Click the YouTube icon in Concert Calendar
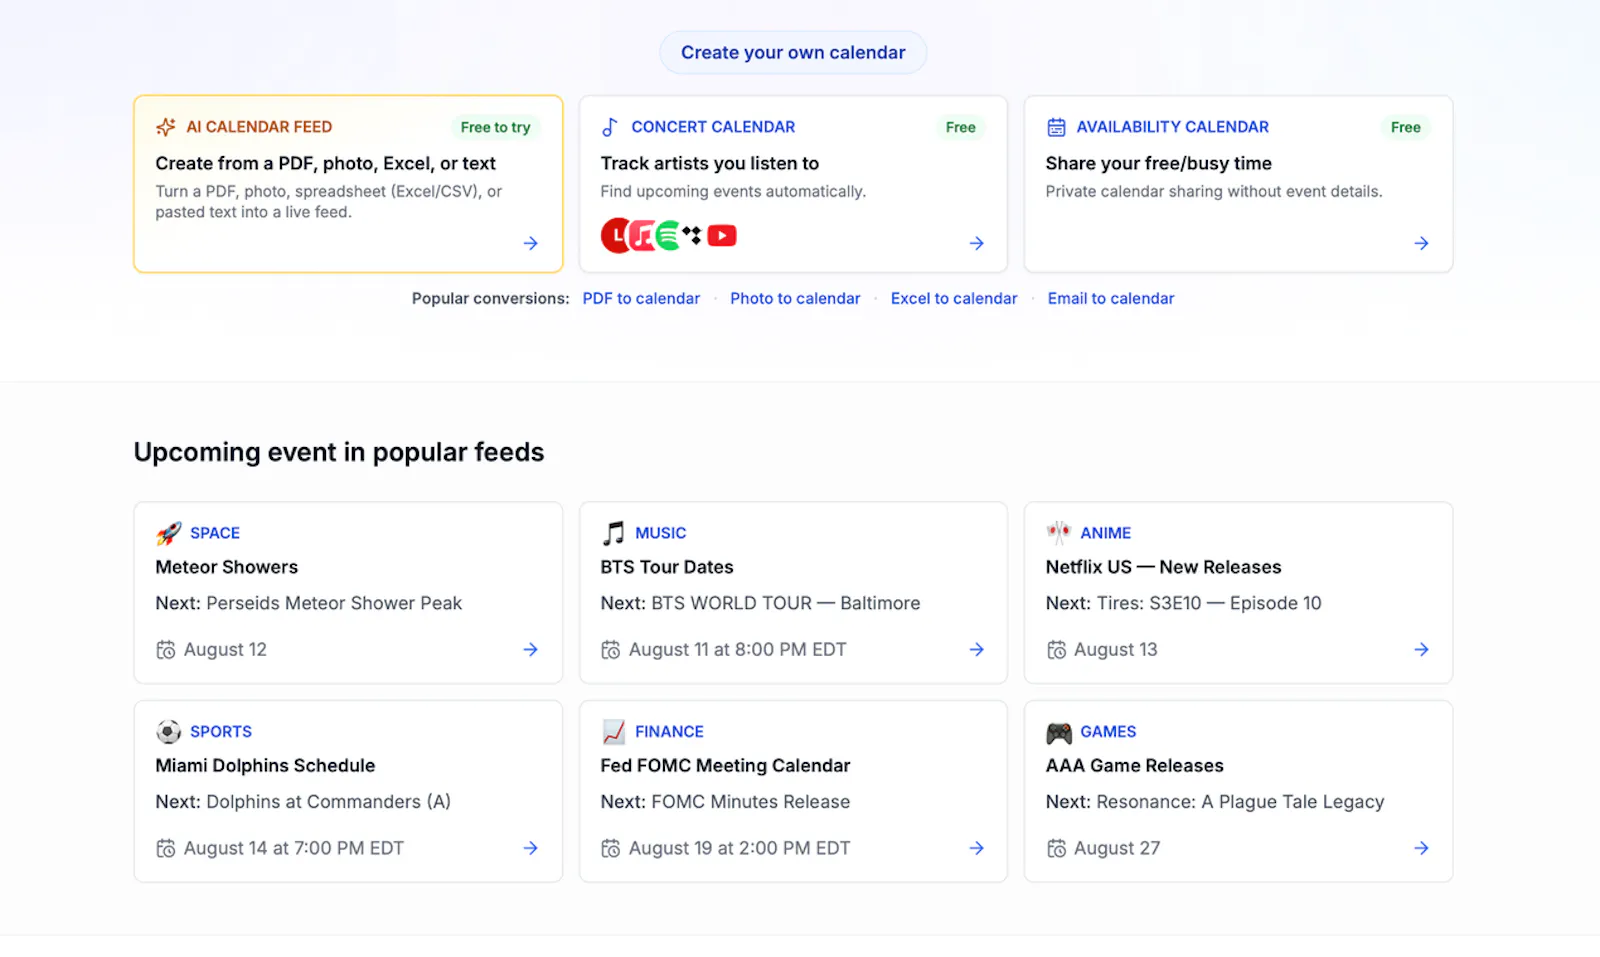1600x957 pixels. [x=722, y=236]
